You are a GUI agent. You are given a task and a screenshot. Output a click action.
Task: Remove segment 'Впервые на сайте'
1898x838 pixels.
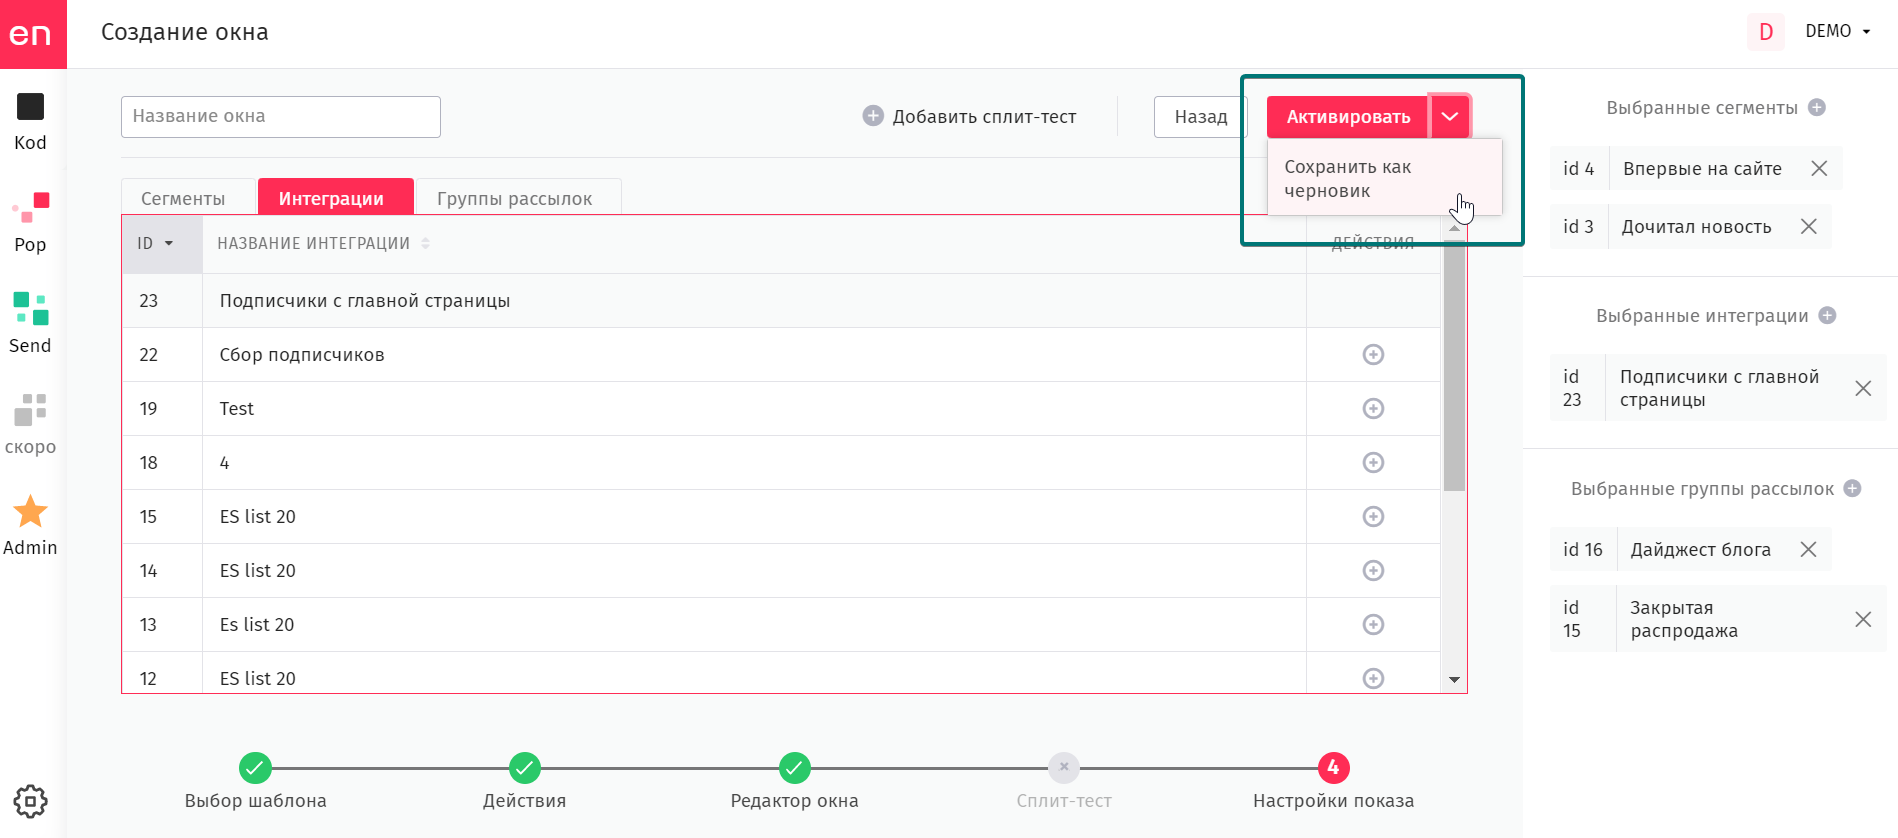pos(1819,169)
